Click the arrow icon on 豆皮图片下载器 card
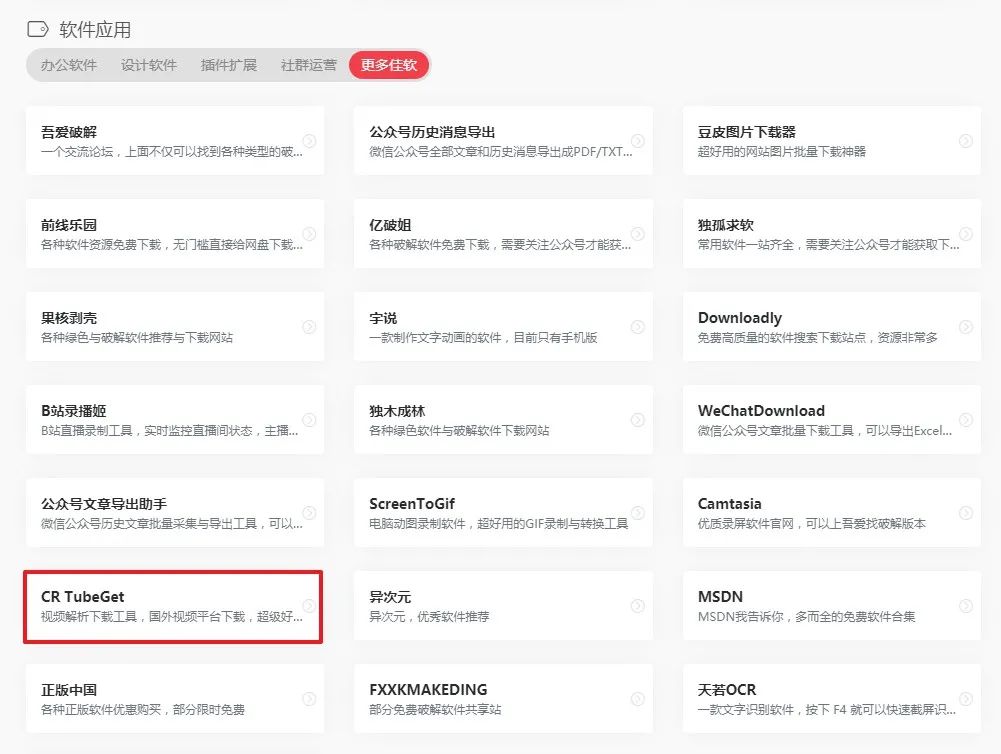1001x754 pixels. (966, 140)
